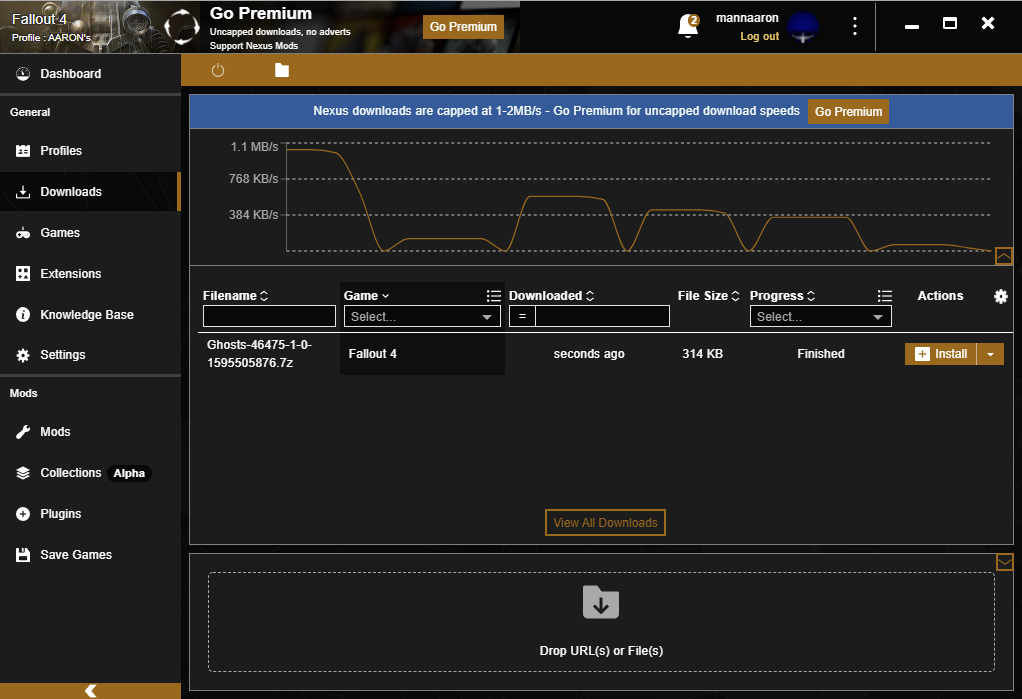Screen dimensions: 1022x699
Task: Open the Plugins page
Action: [90, 514]
